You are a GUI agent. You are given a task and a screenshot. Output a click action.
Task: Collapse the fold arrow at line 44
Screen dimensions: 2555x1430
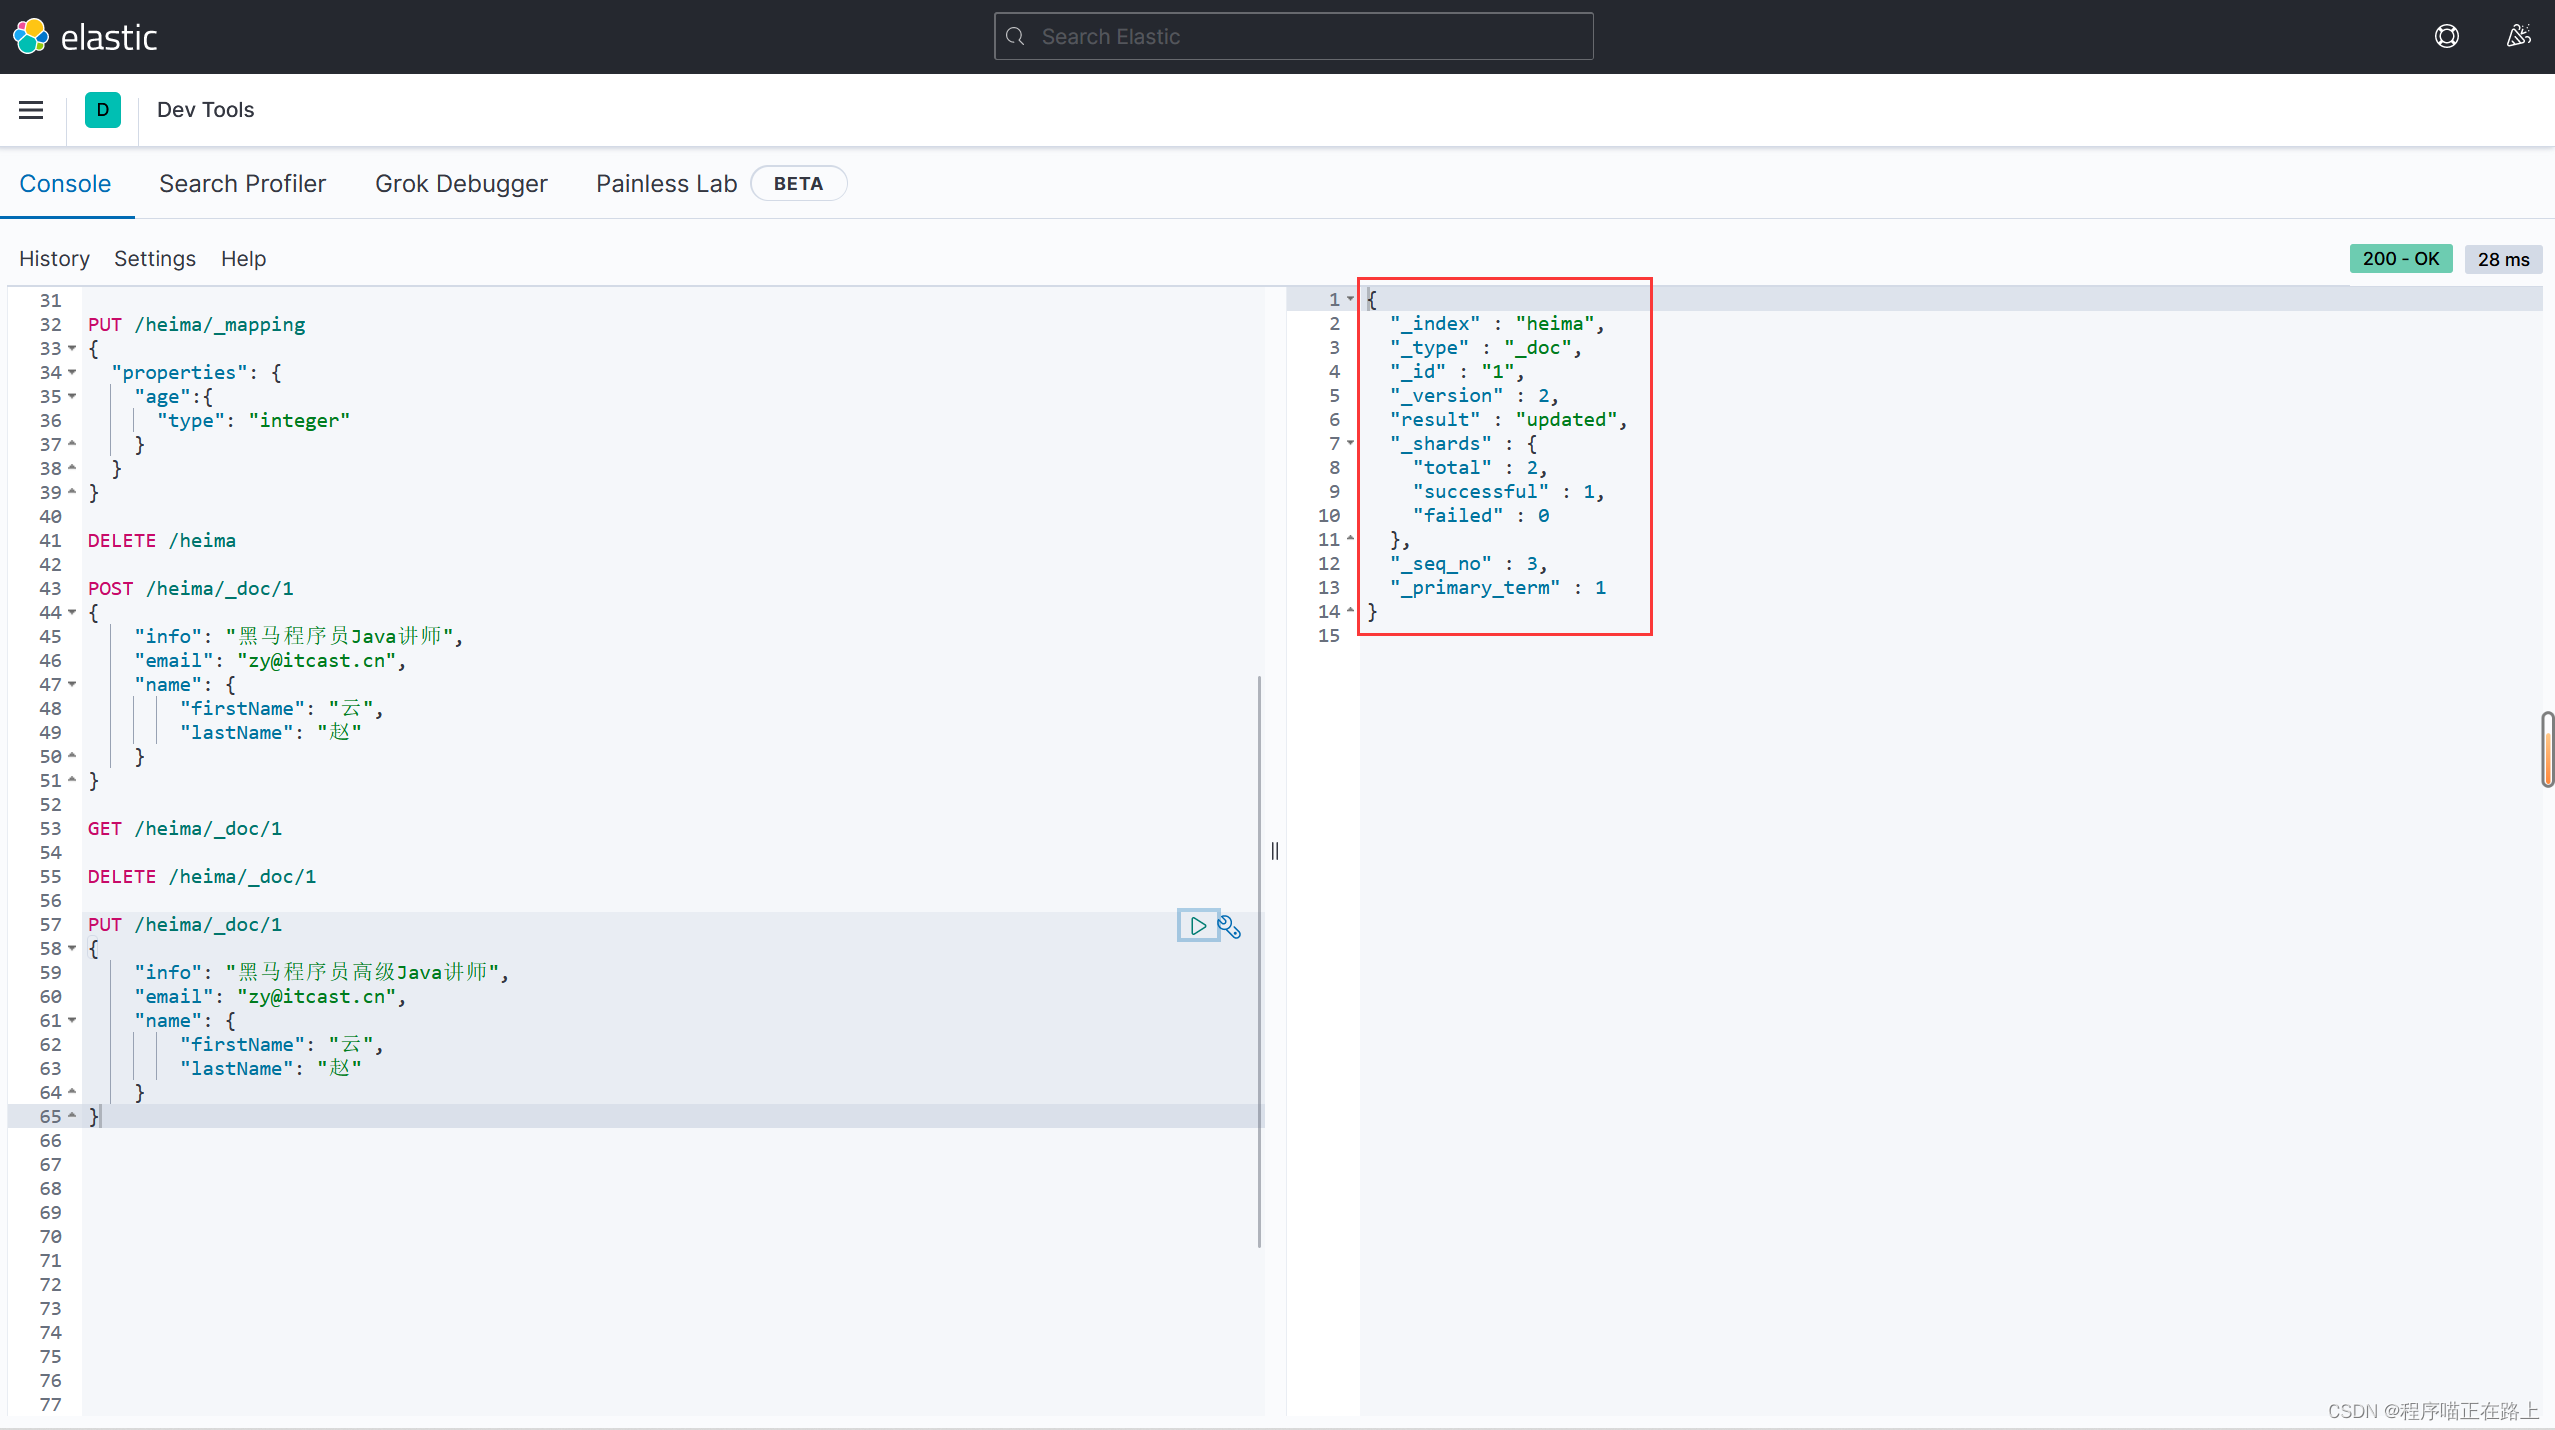pos(72,613)
